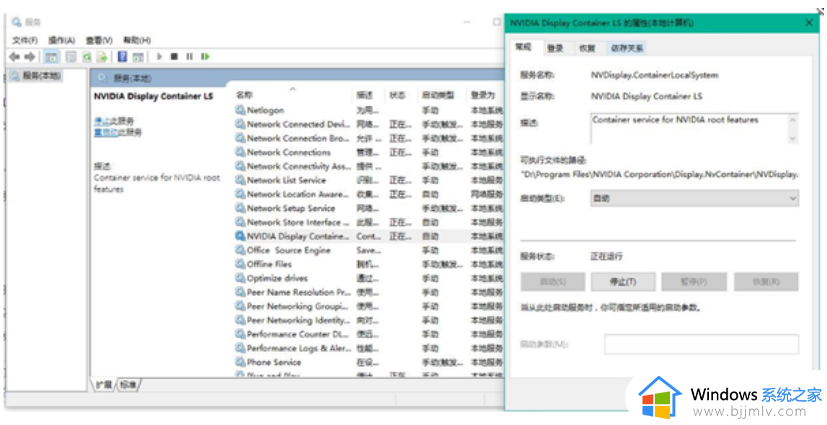Click the Back arrow in the Services toolbar
Viewport: 827px width, 425px height.
coord(14,56)
